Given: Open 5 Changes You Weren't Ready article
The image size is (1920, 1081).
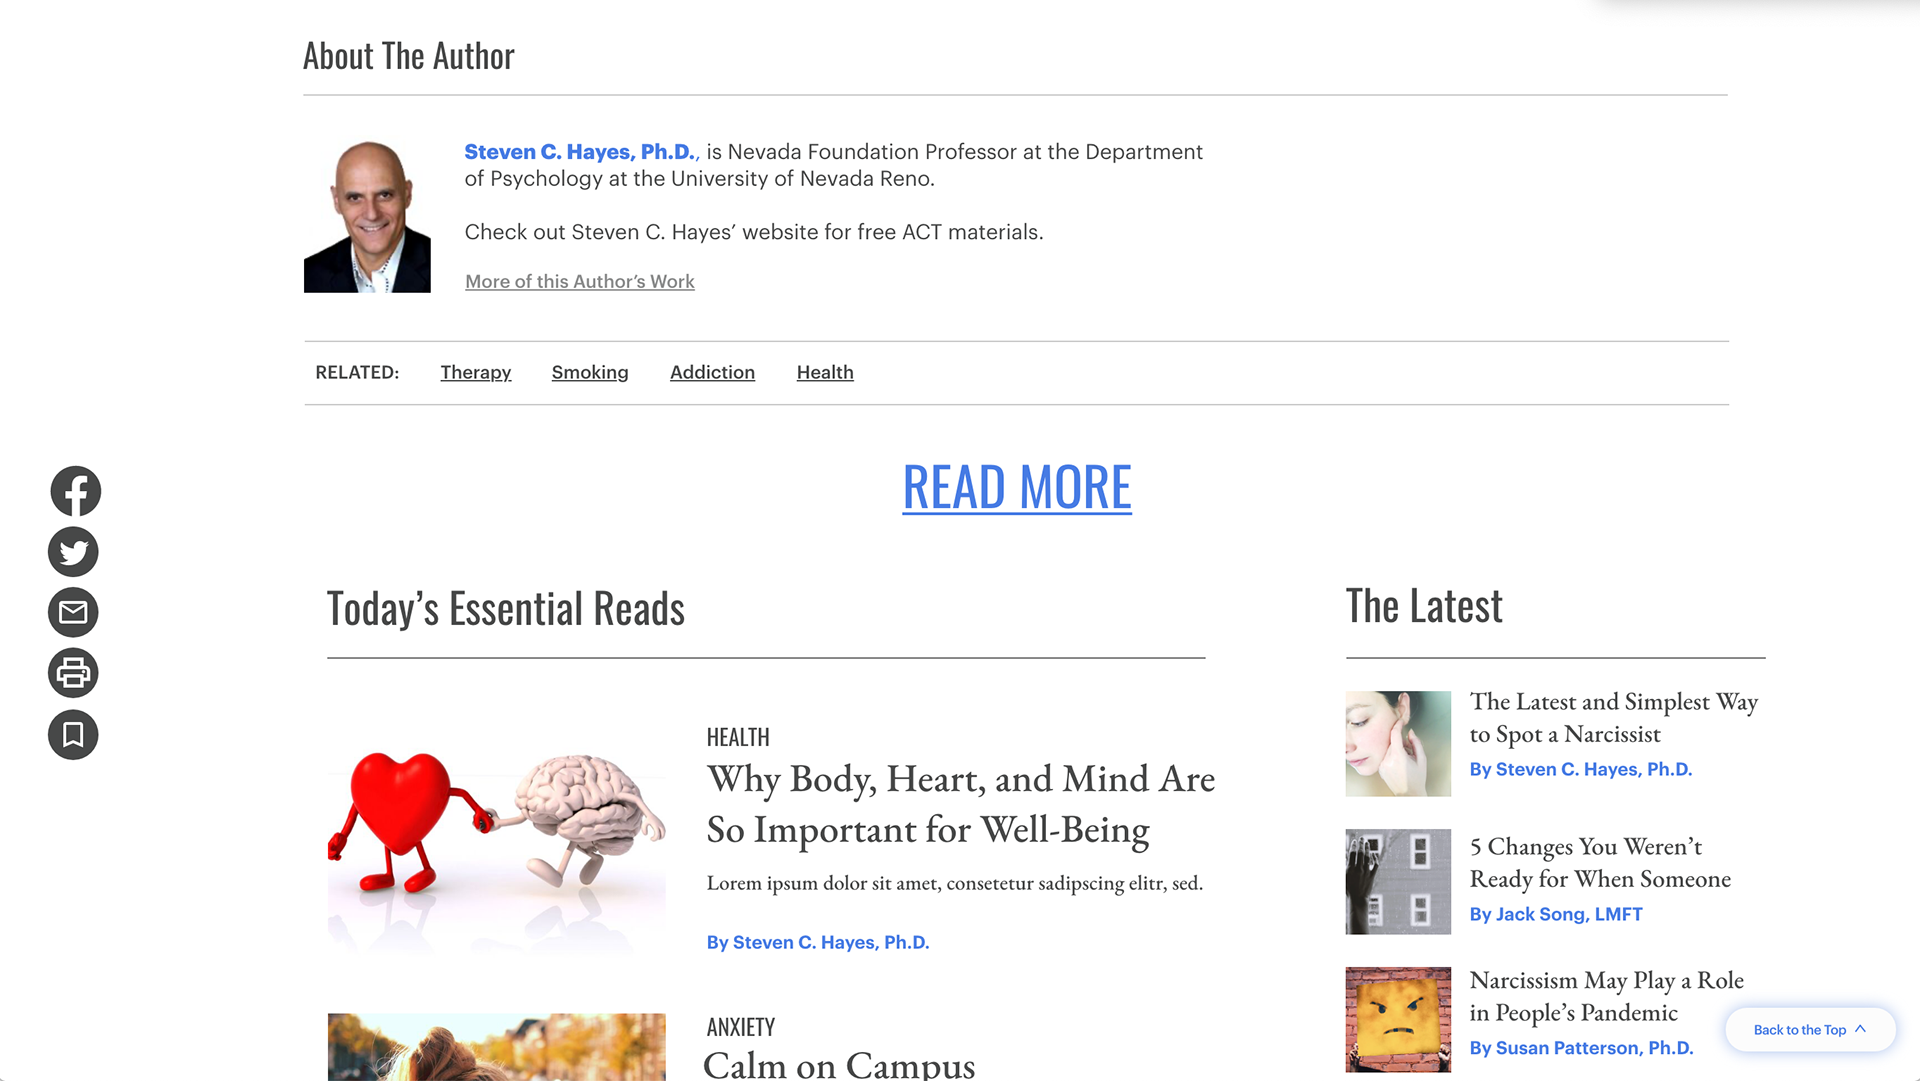Looking at the screenshot, I should pyautogui.click(x=1600, y=862).
